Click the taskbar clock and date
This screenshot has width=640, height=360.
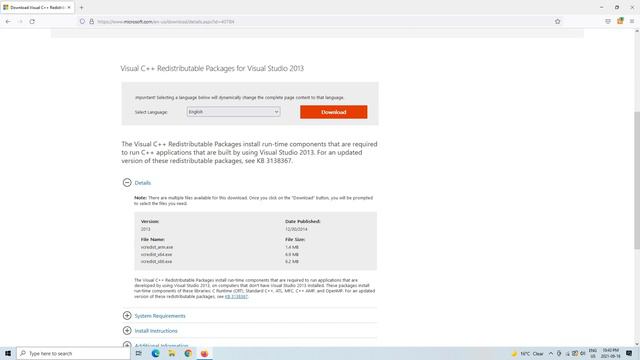611,353
